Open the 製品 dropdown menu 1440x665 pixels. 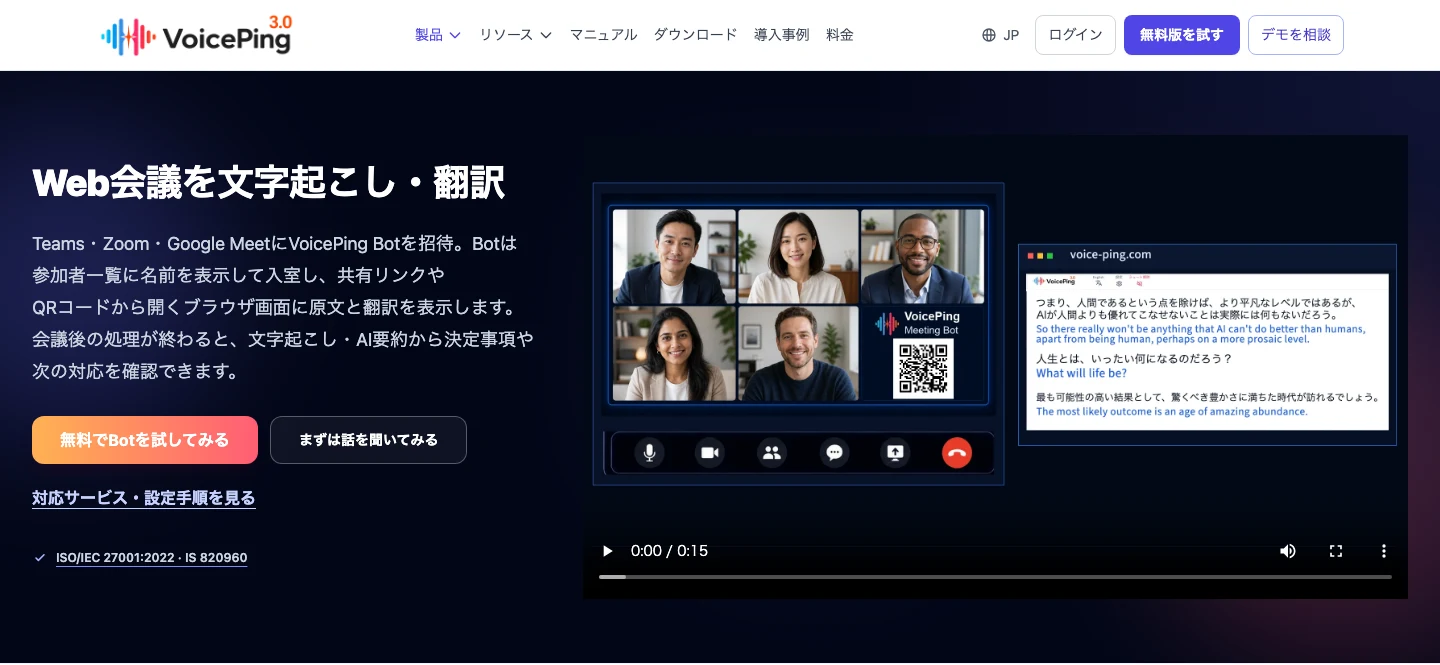pyautogui.click(x=438, y=35)
